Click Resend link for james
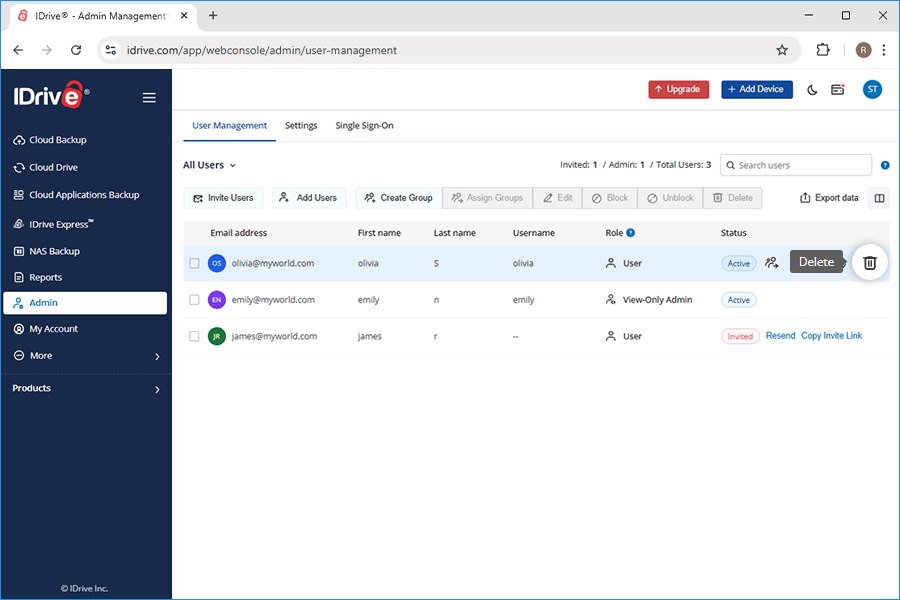The width and height of the screenshot is (900, 600). pyautogui.click(x=780, y=336)
